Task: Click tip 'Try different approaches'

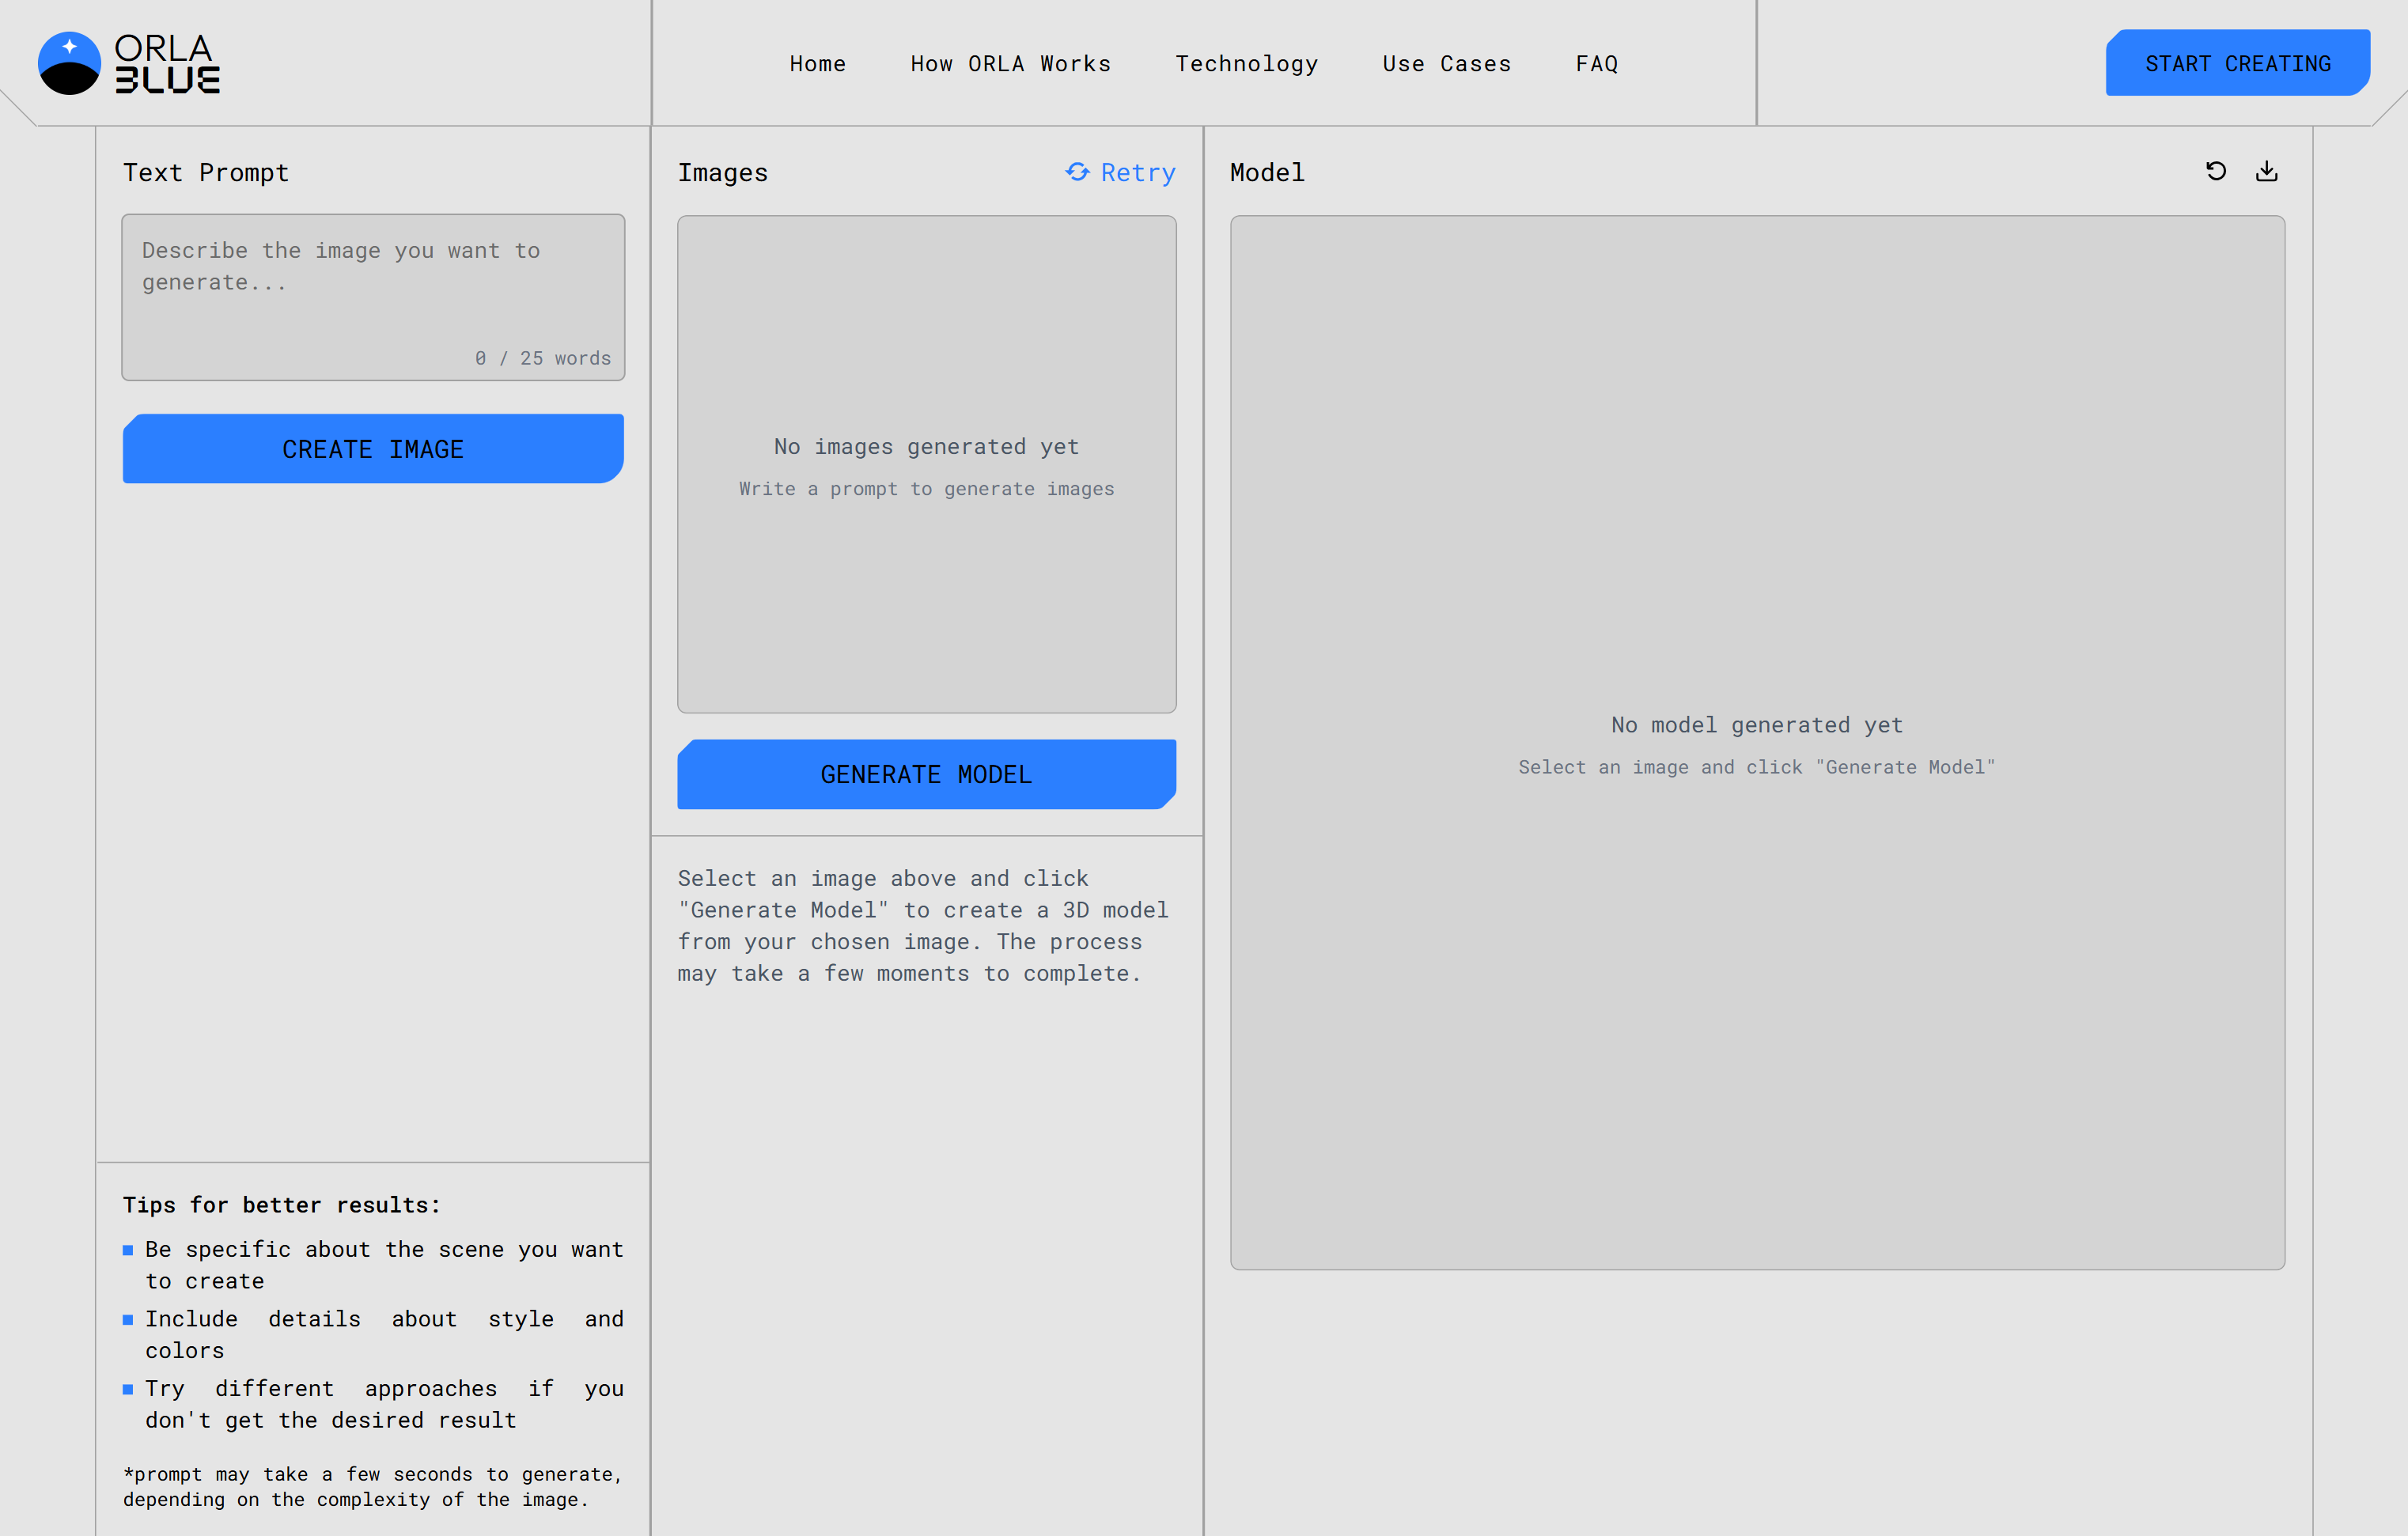Action: pos(384,1404)
